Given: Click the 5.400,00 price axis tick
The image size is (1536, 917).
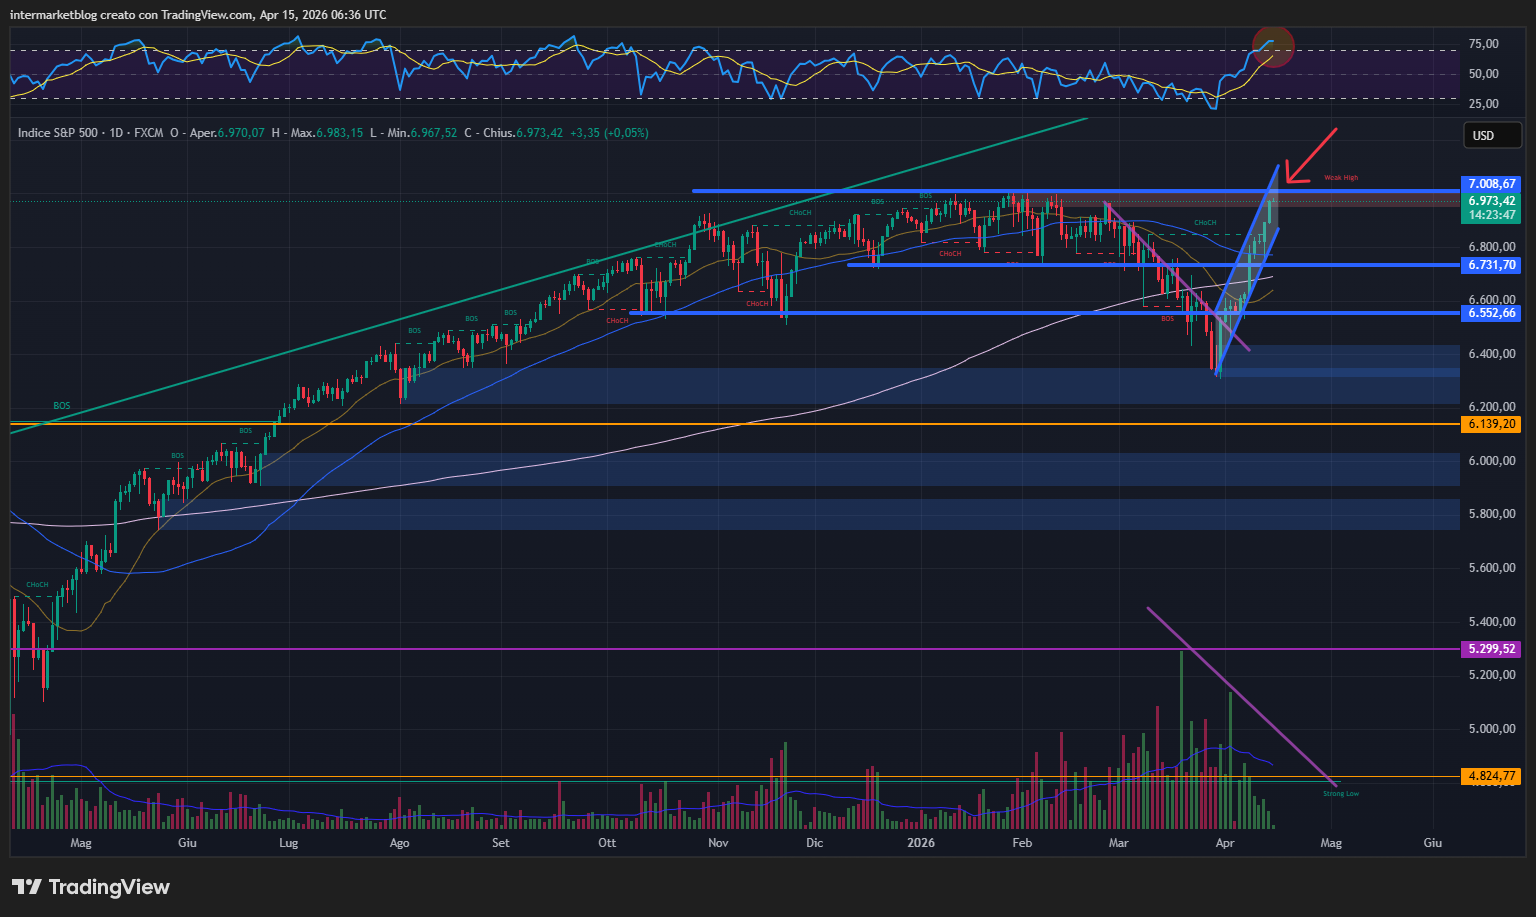Looking at the screenshot, I should [1491, 622].
